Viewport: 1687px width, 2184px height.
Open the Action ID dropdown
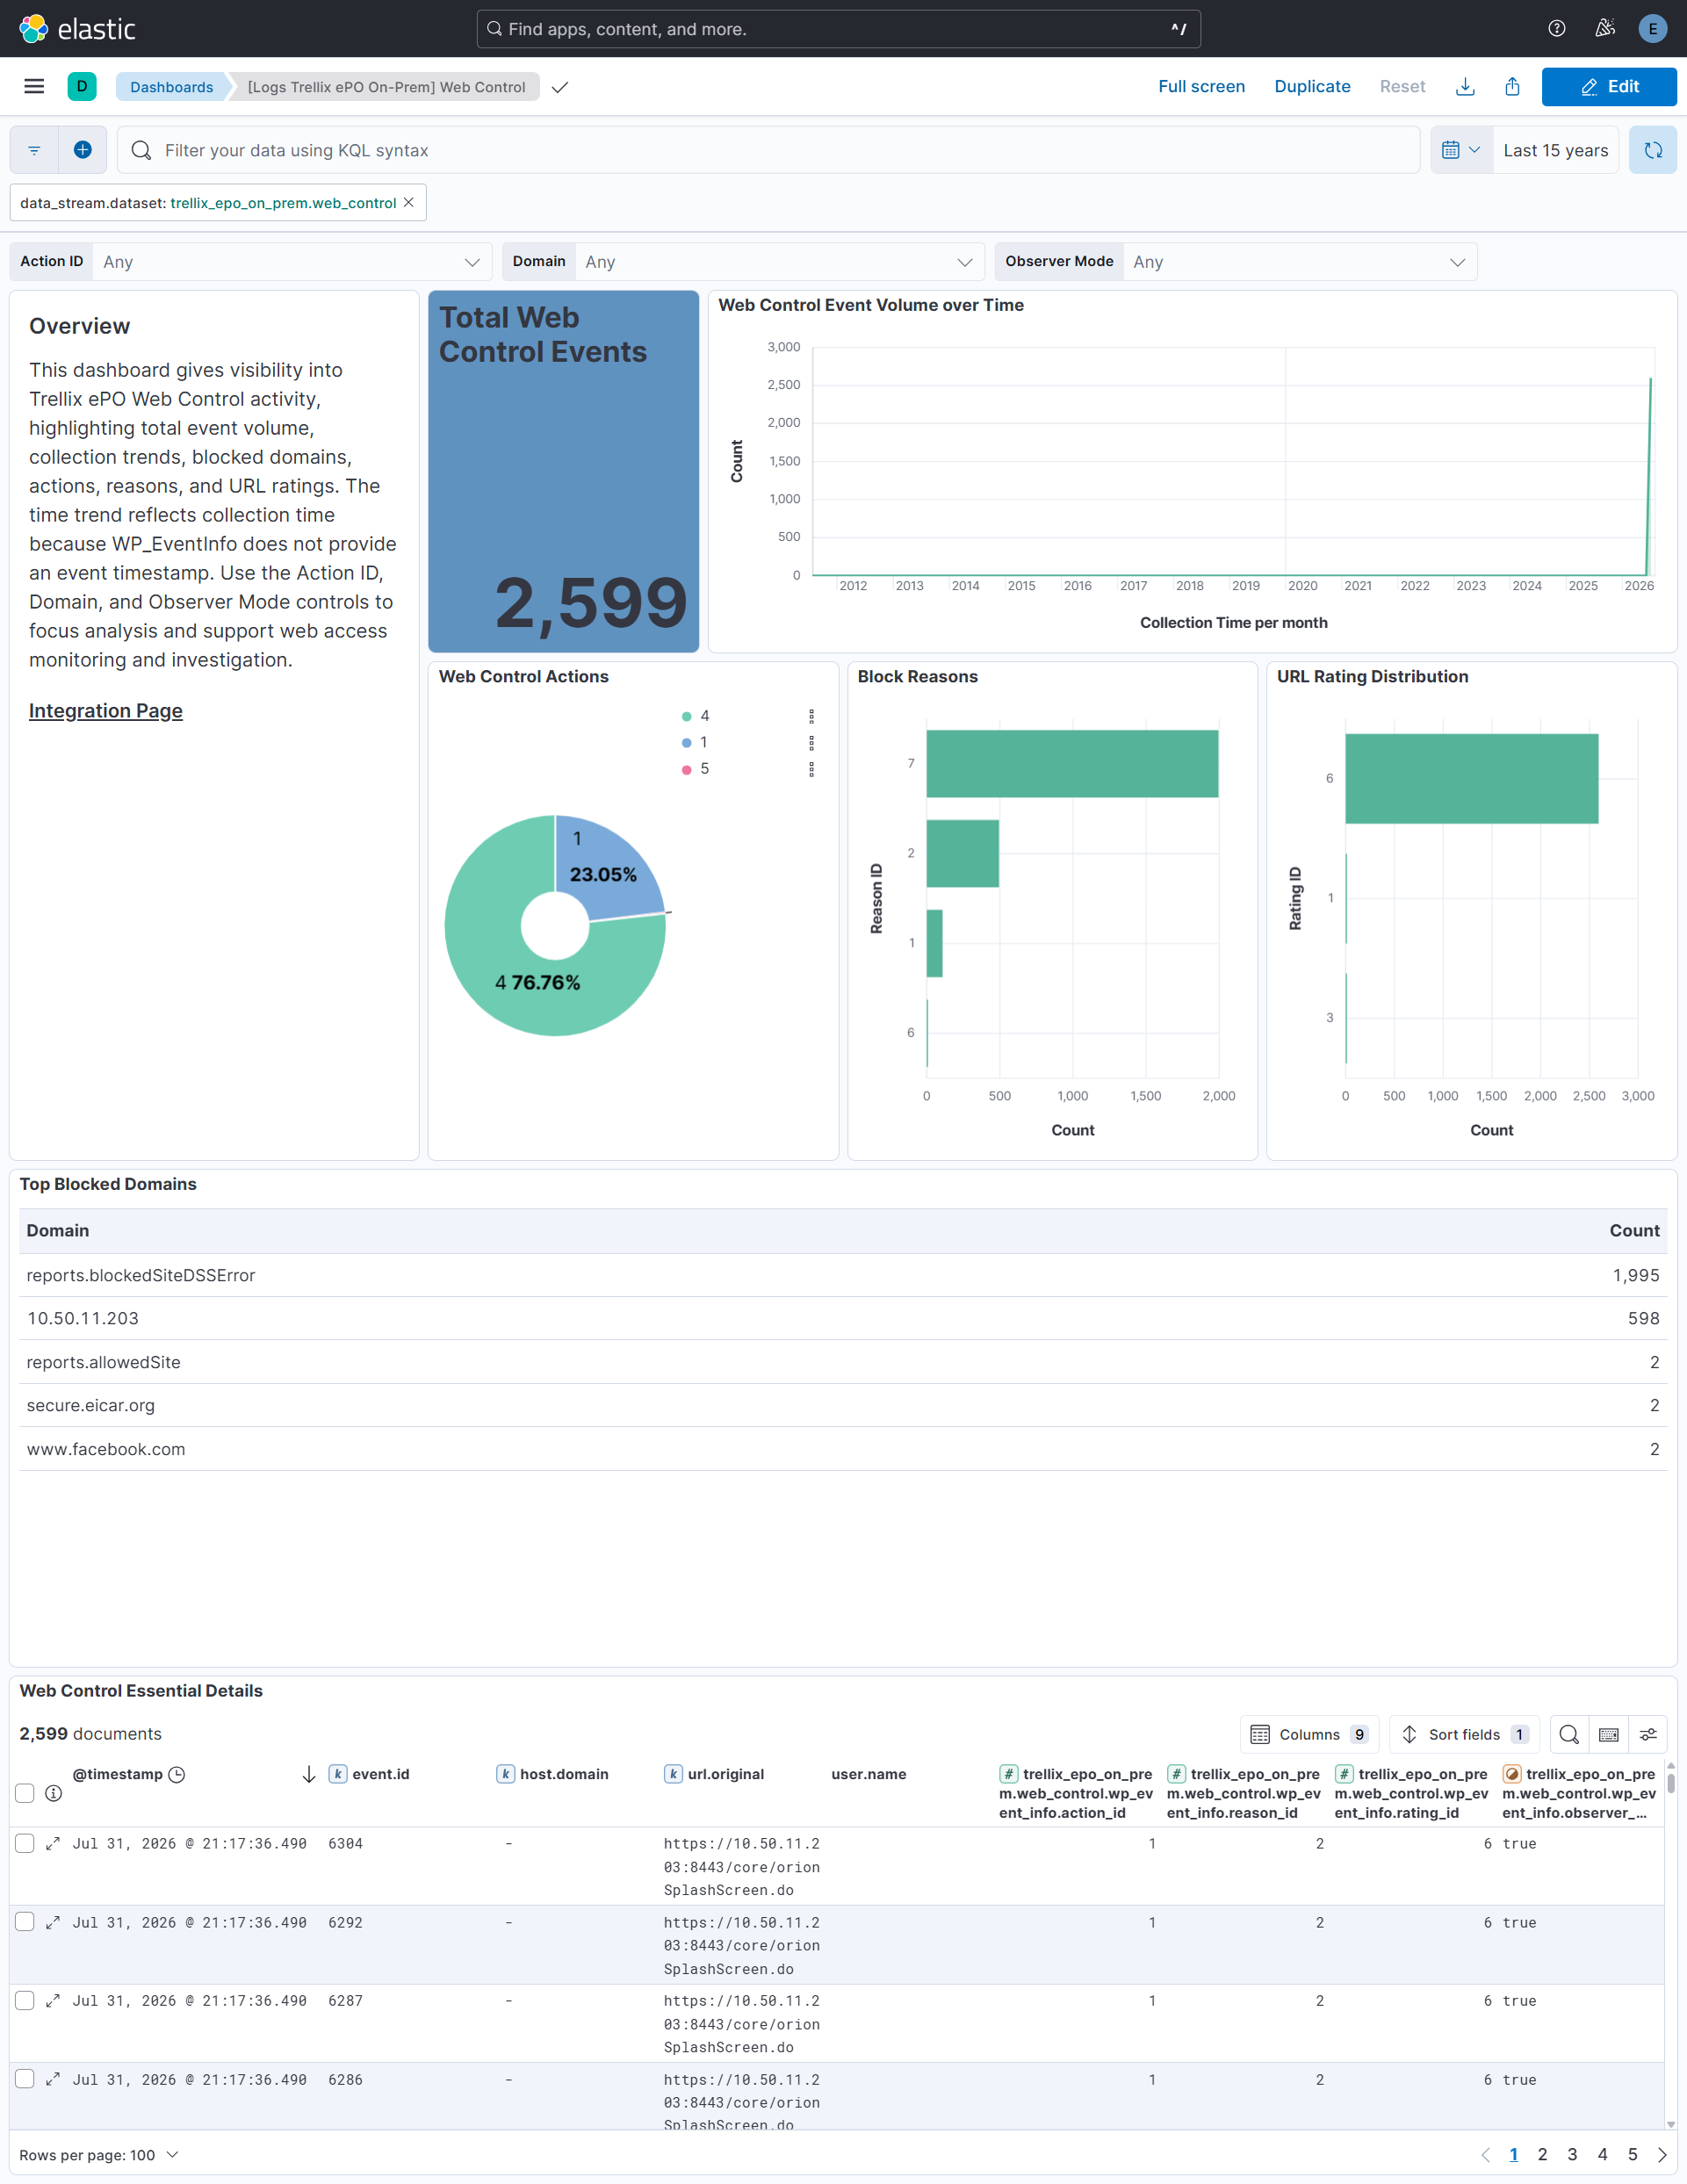[292, 262]
